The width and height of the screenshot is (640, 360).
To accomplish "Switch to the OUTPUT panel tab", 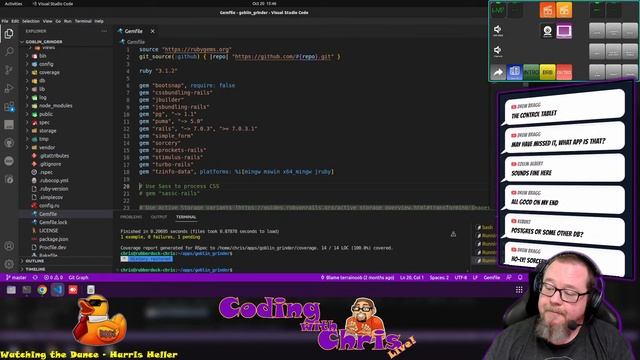I will 159,217.
